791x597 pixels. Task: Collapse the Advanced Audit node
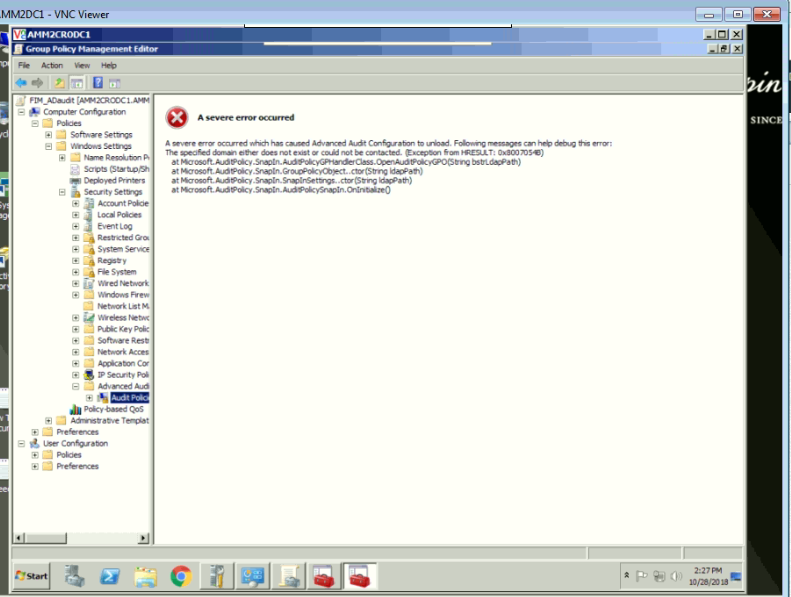(x=76, y=387)
